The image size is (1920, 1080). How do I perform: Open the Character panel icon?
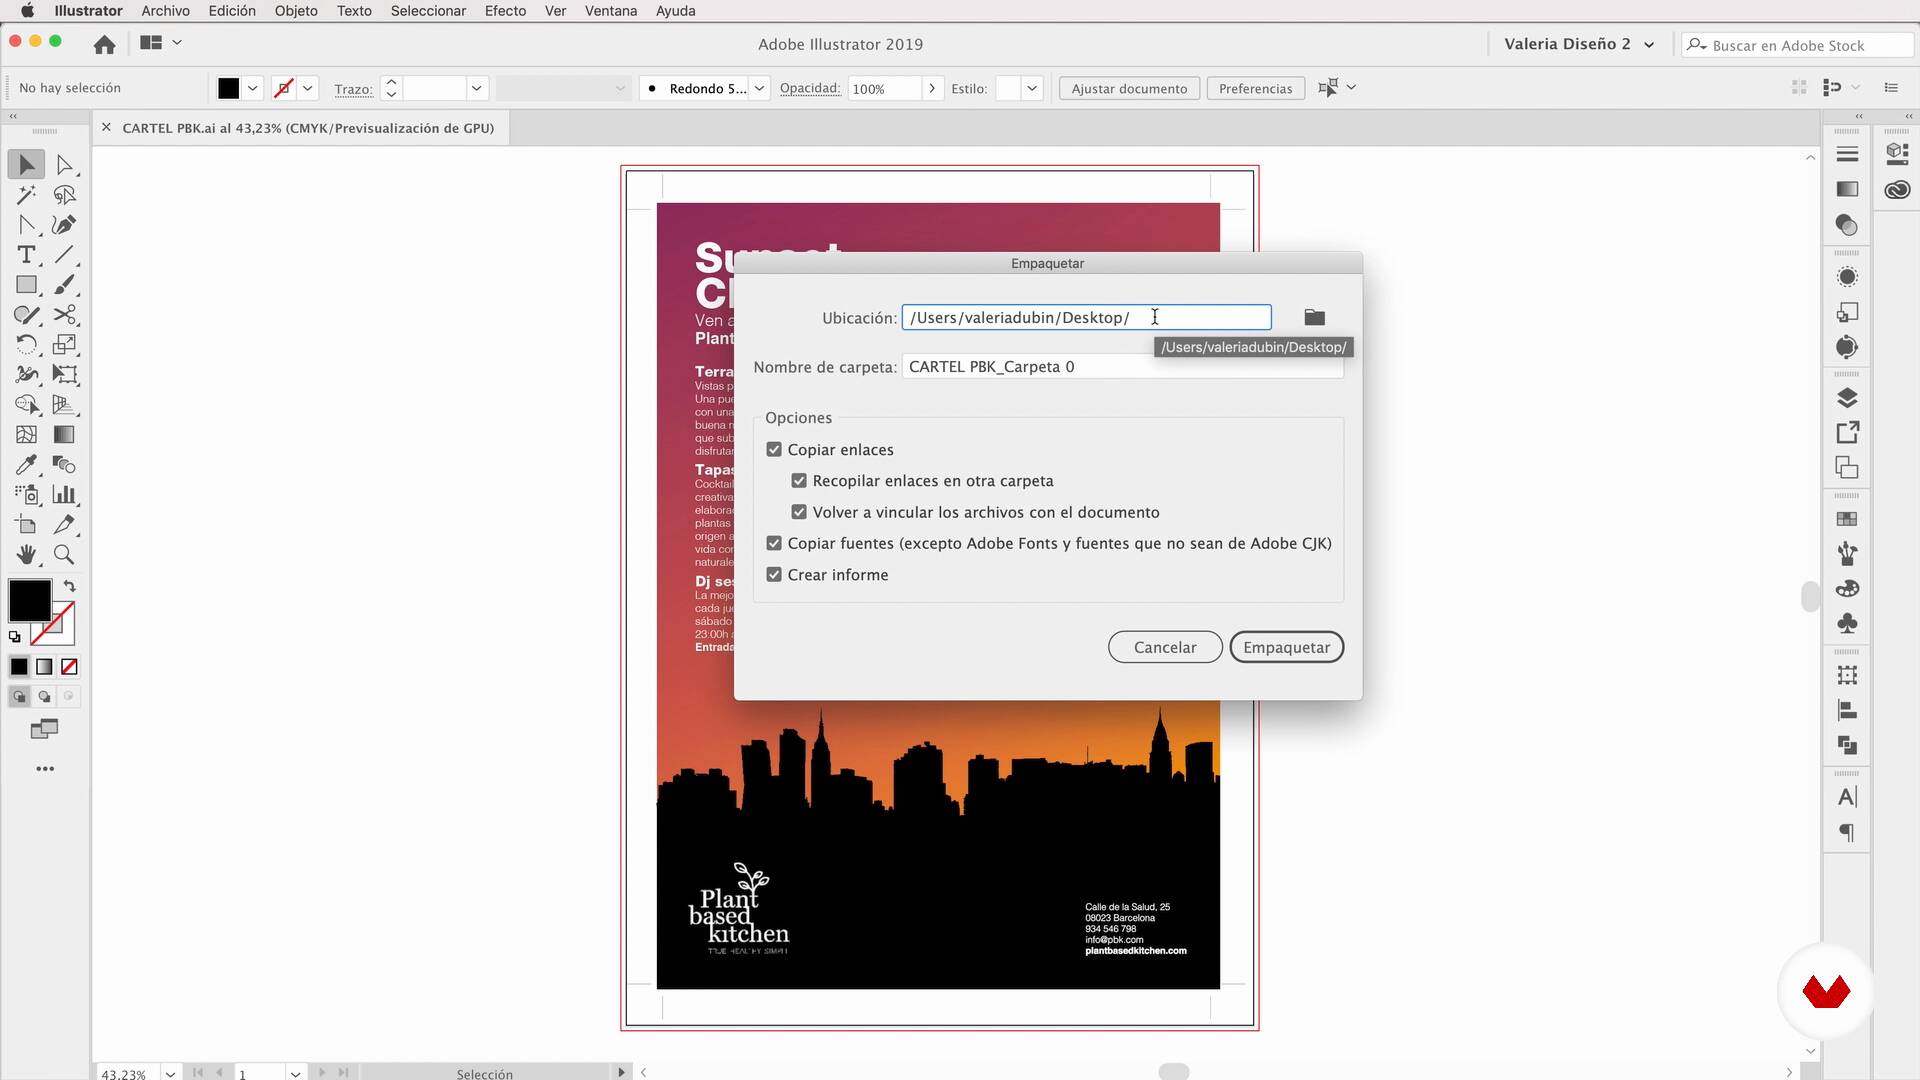[1847, 797]
